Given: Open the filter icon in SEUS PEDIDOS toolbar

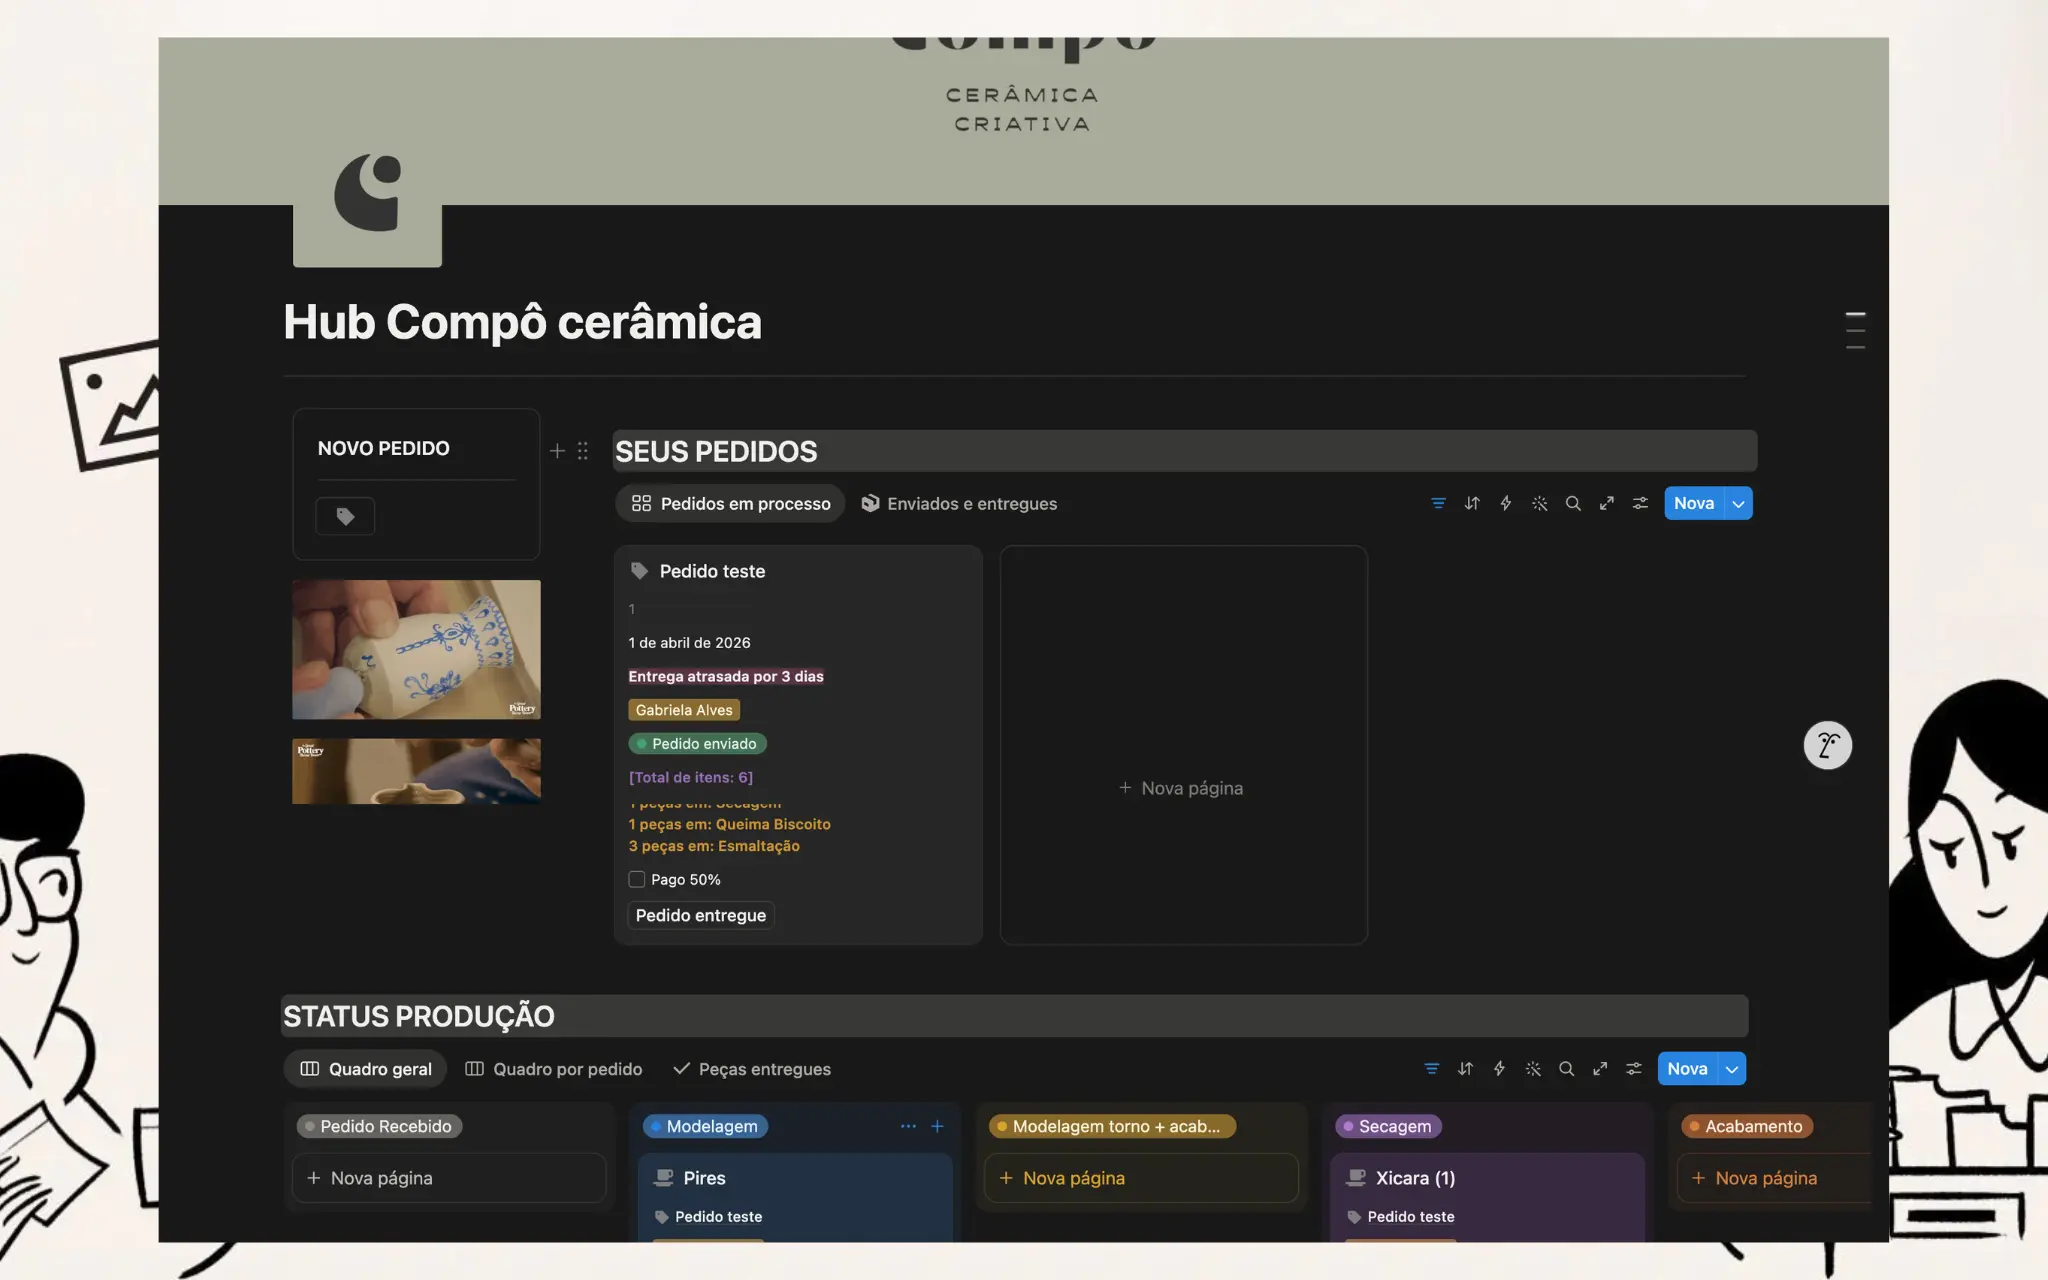Looking at the screenshot, I should coord(1438,503).
